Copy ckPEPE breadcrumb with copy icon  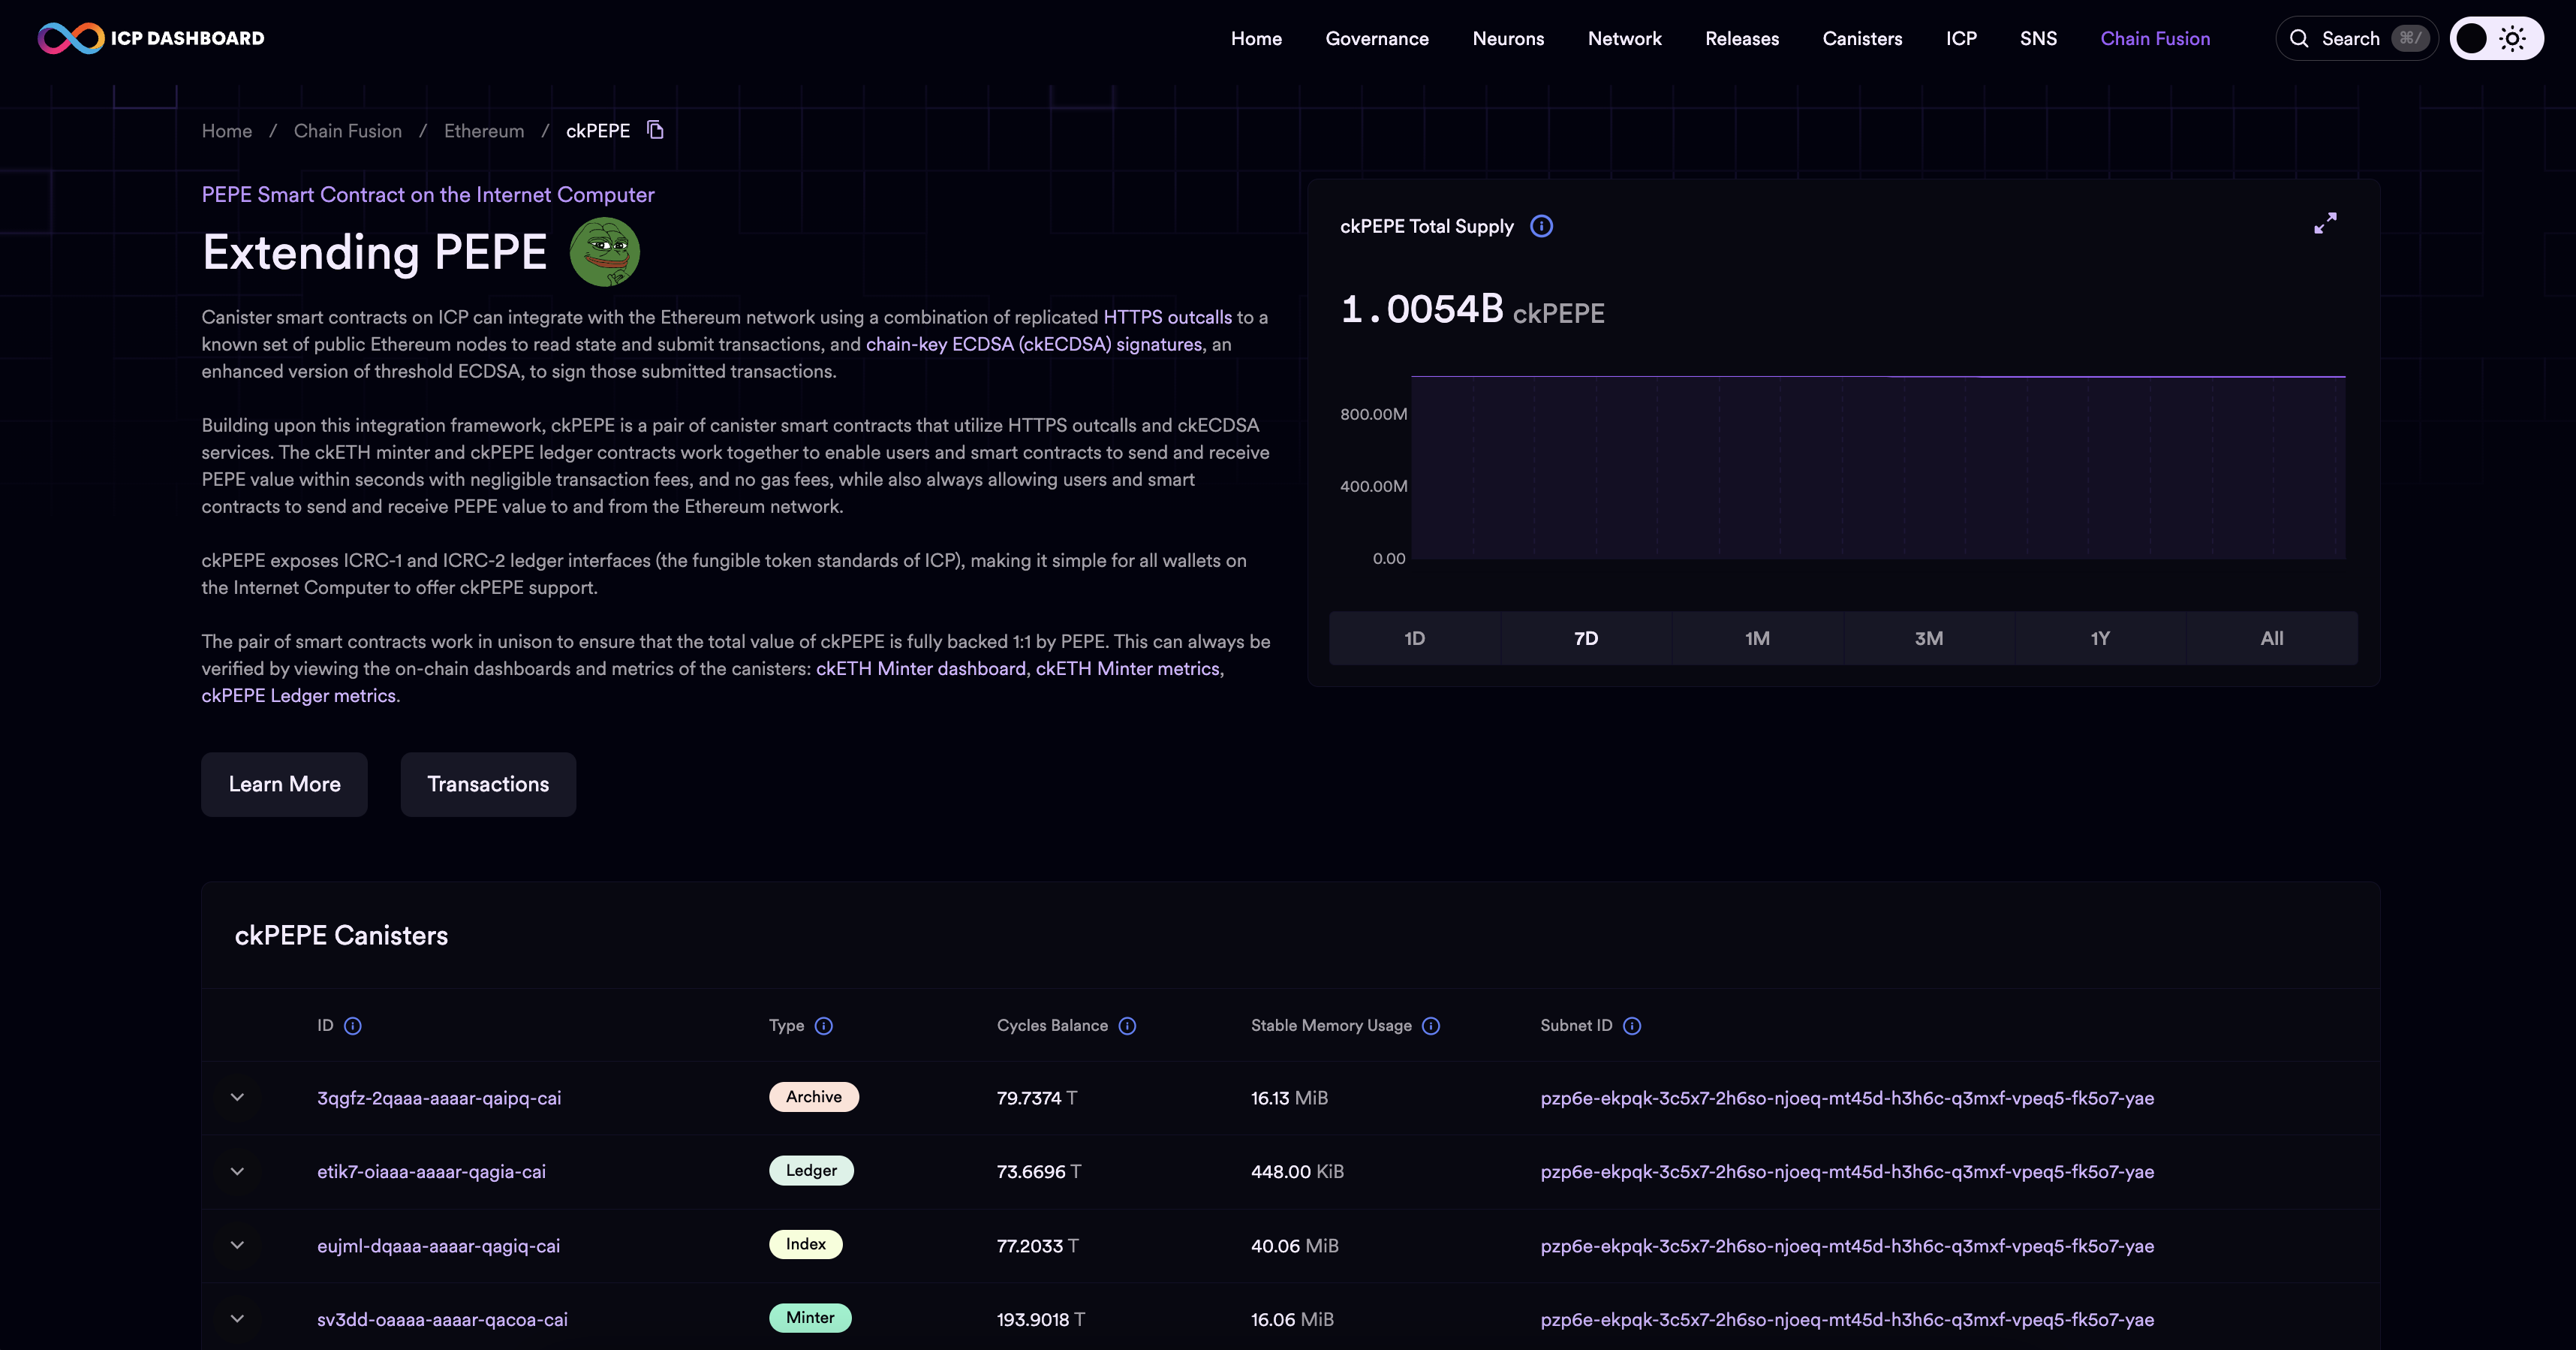click(x=655, y=130)
